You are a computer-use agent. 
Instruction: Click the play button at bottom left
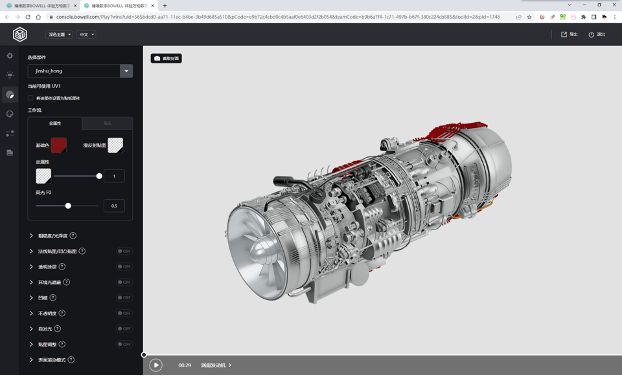[156, 365]
